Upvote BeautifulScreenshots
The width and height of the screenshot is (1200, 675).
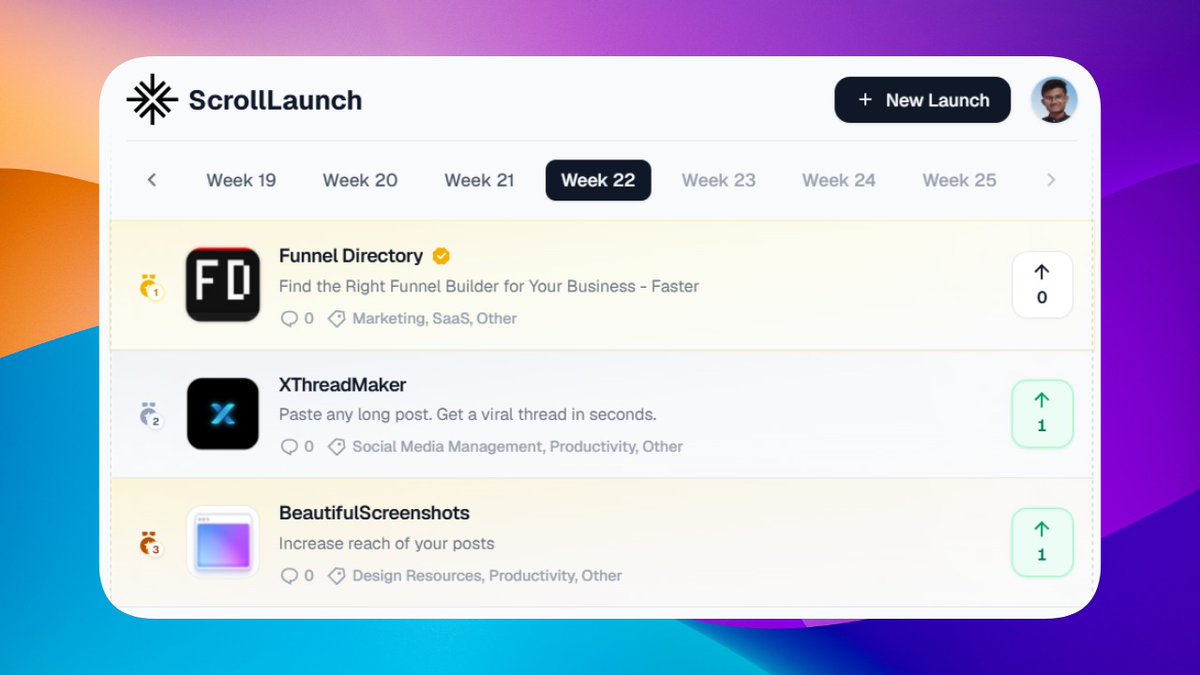coord(1042,542)
